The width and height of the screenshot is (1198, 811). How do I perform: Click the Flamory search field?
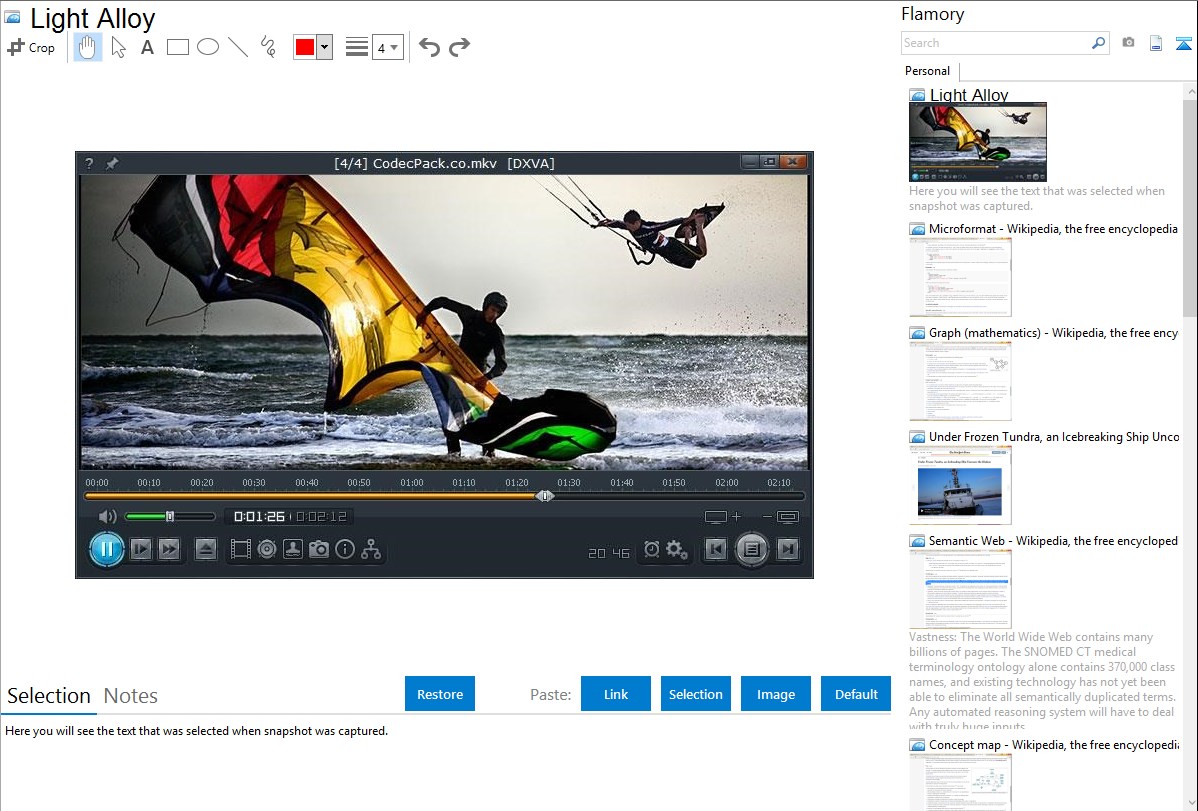point(995,43)
